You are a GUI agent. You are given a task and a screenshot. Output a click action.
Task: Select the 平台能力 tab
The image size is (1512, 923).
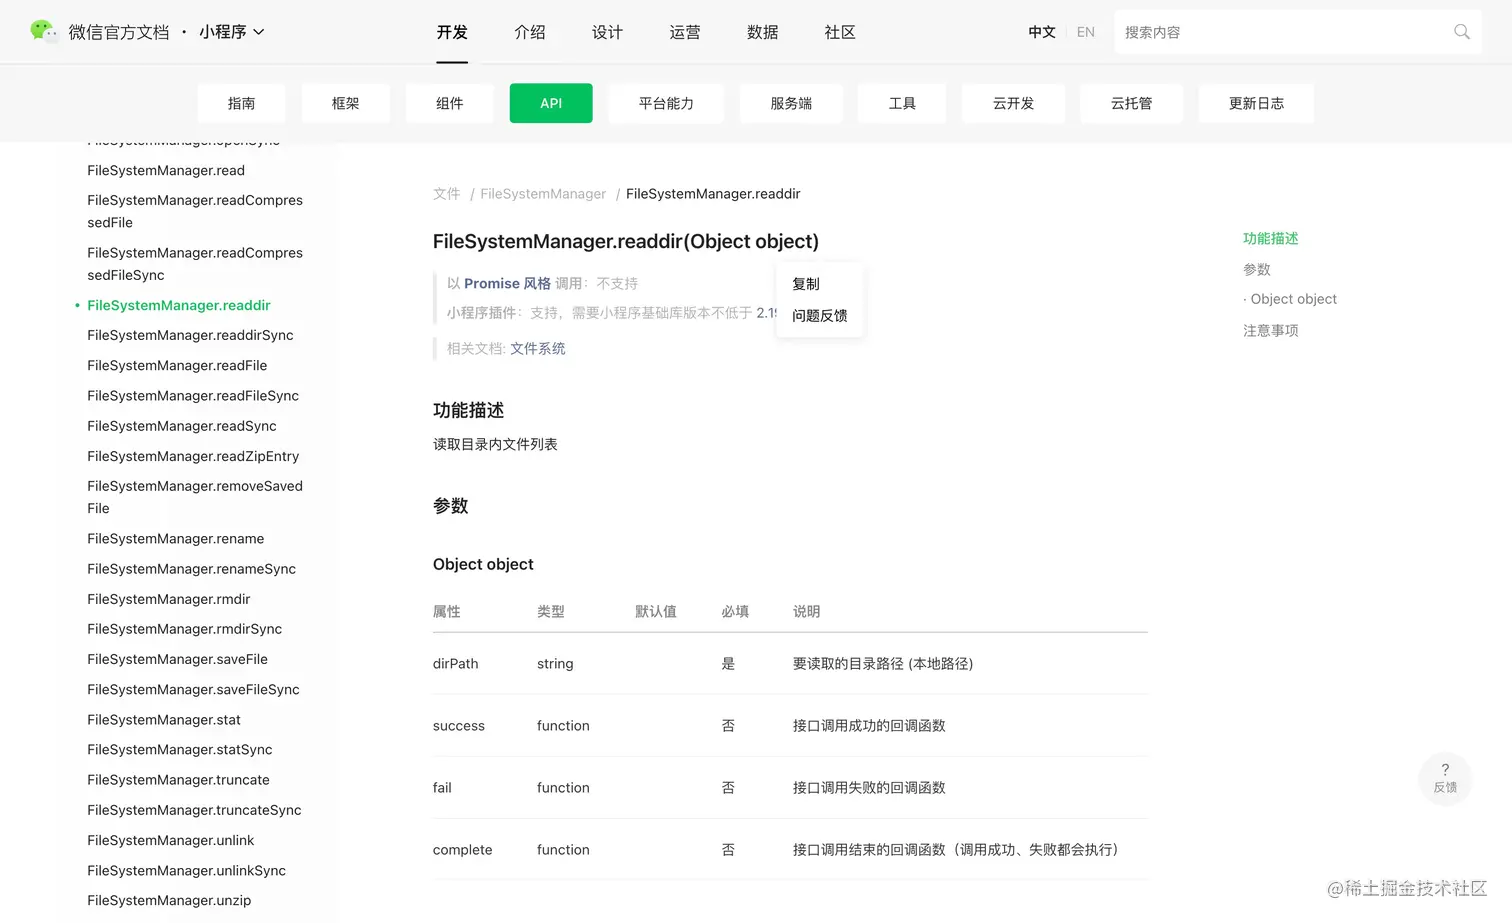point(666,103)
